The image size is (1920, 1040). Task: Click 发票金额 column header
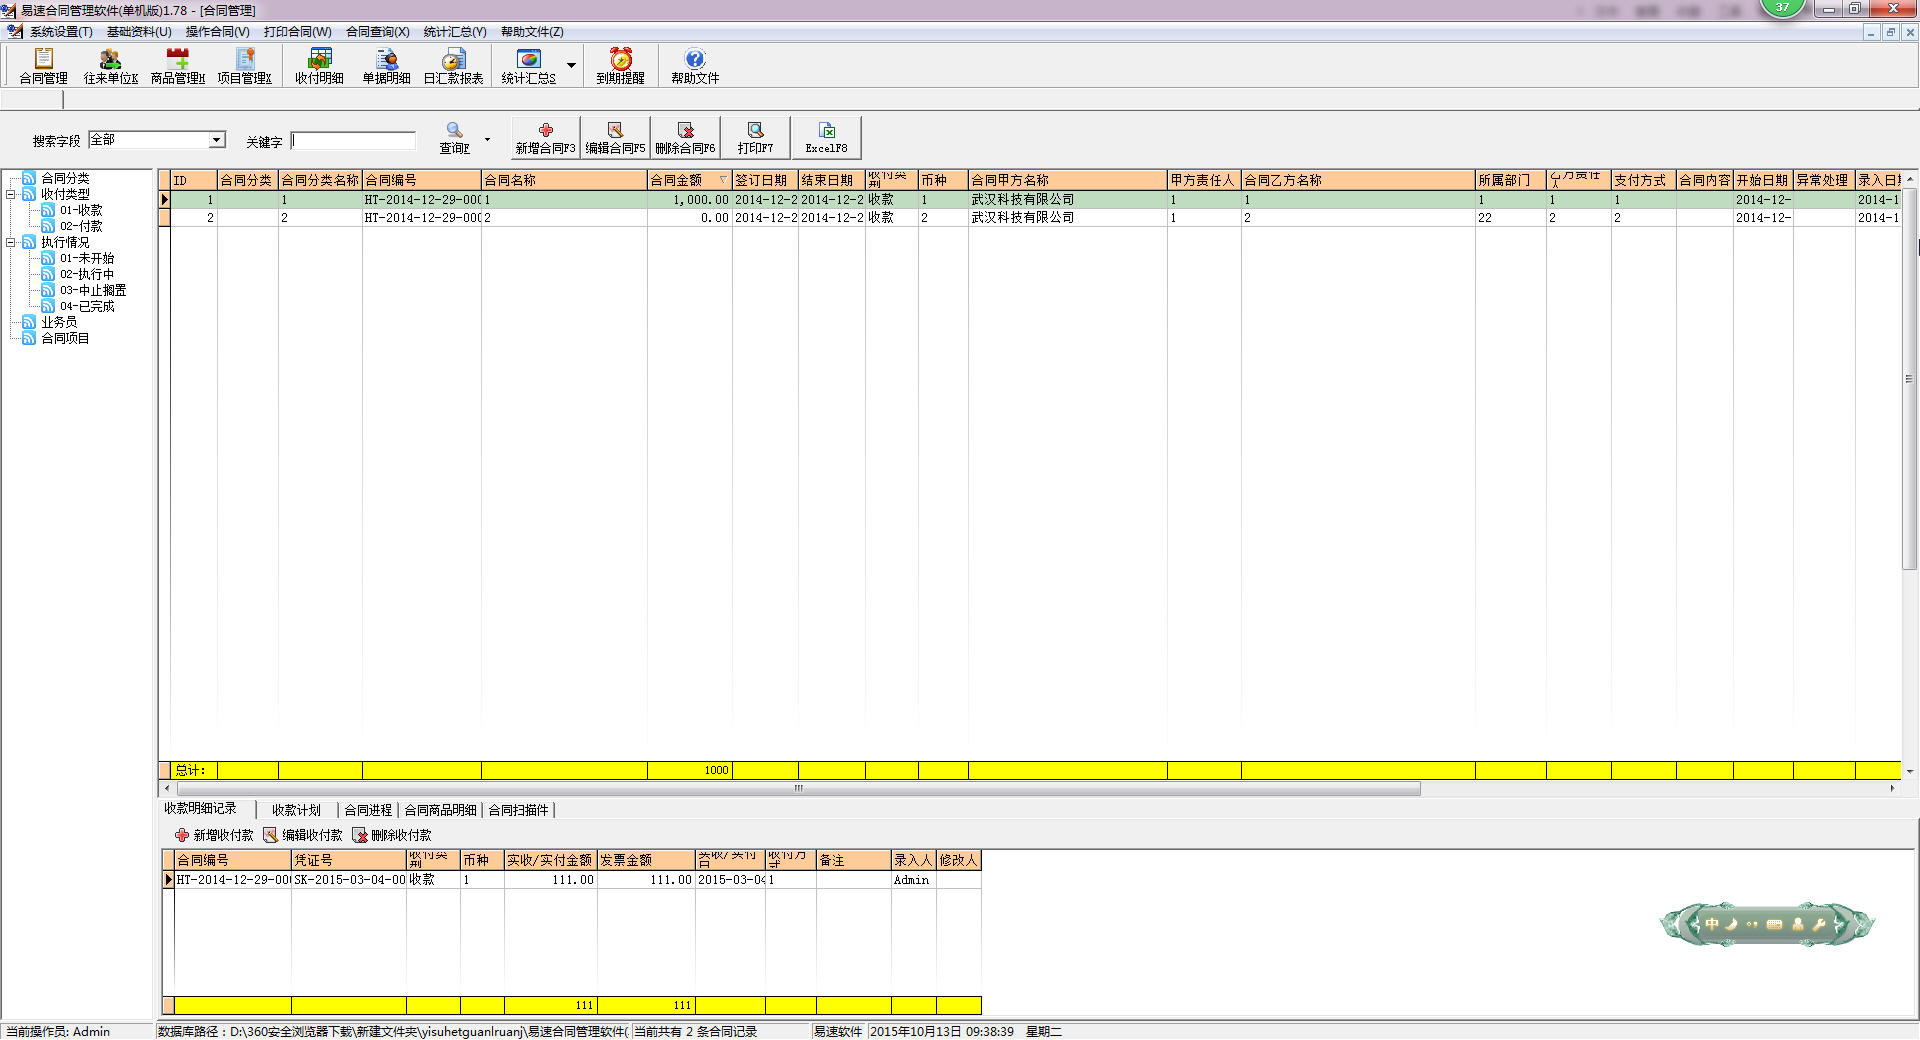coord(646,860)
